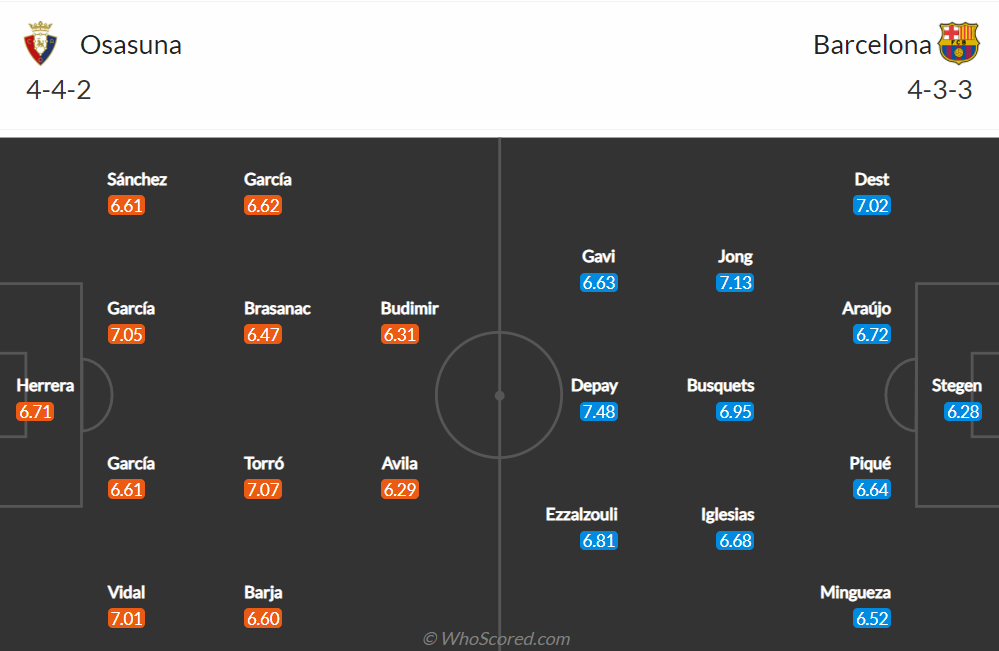This screenshot has height=651, width=999.
Task: Select Jong's 7.13 rating badge
Action: click(735, 282)
